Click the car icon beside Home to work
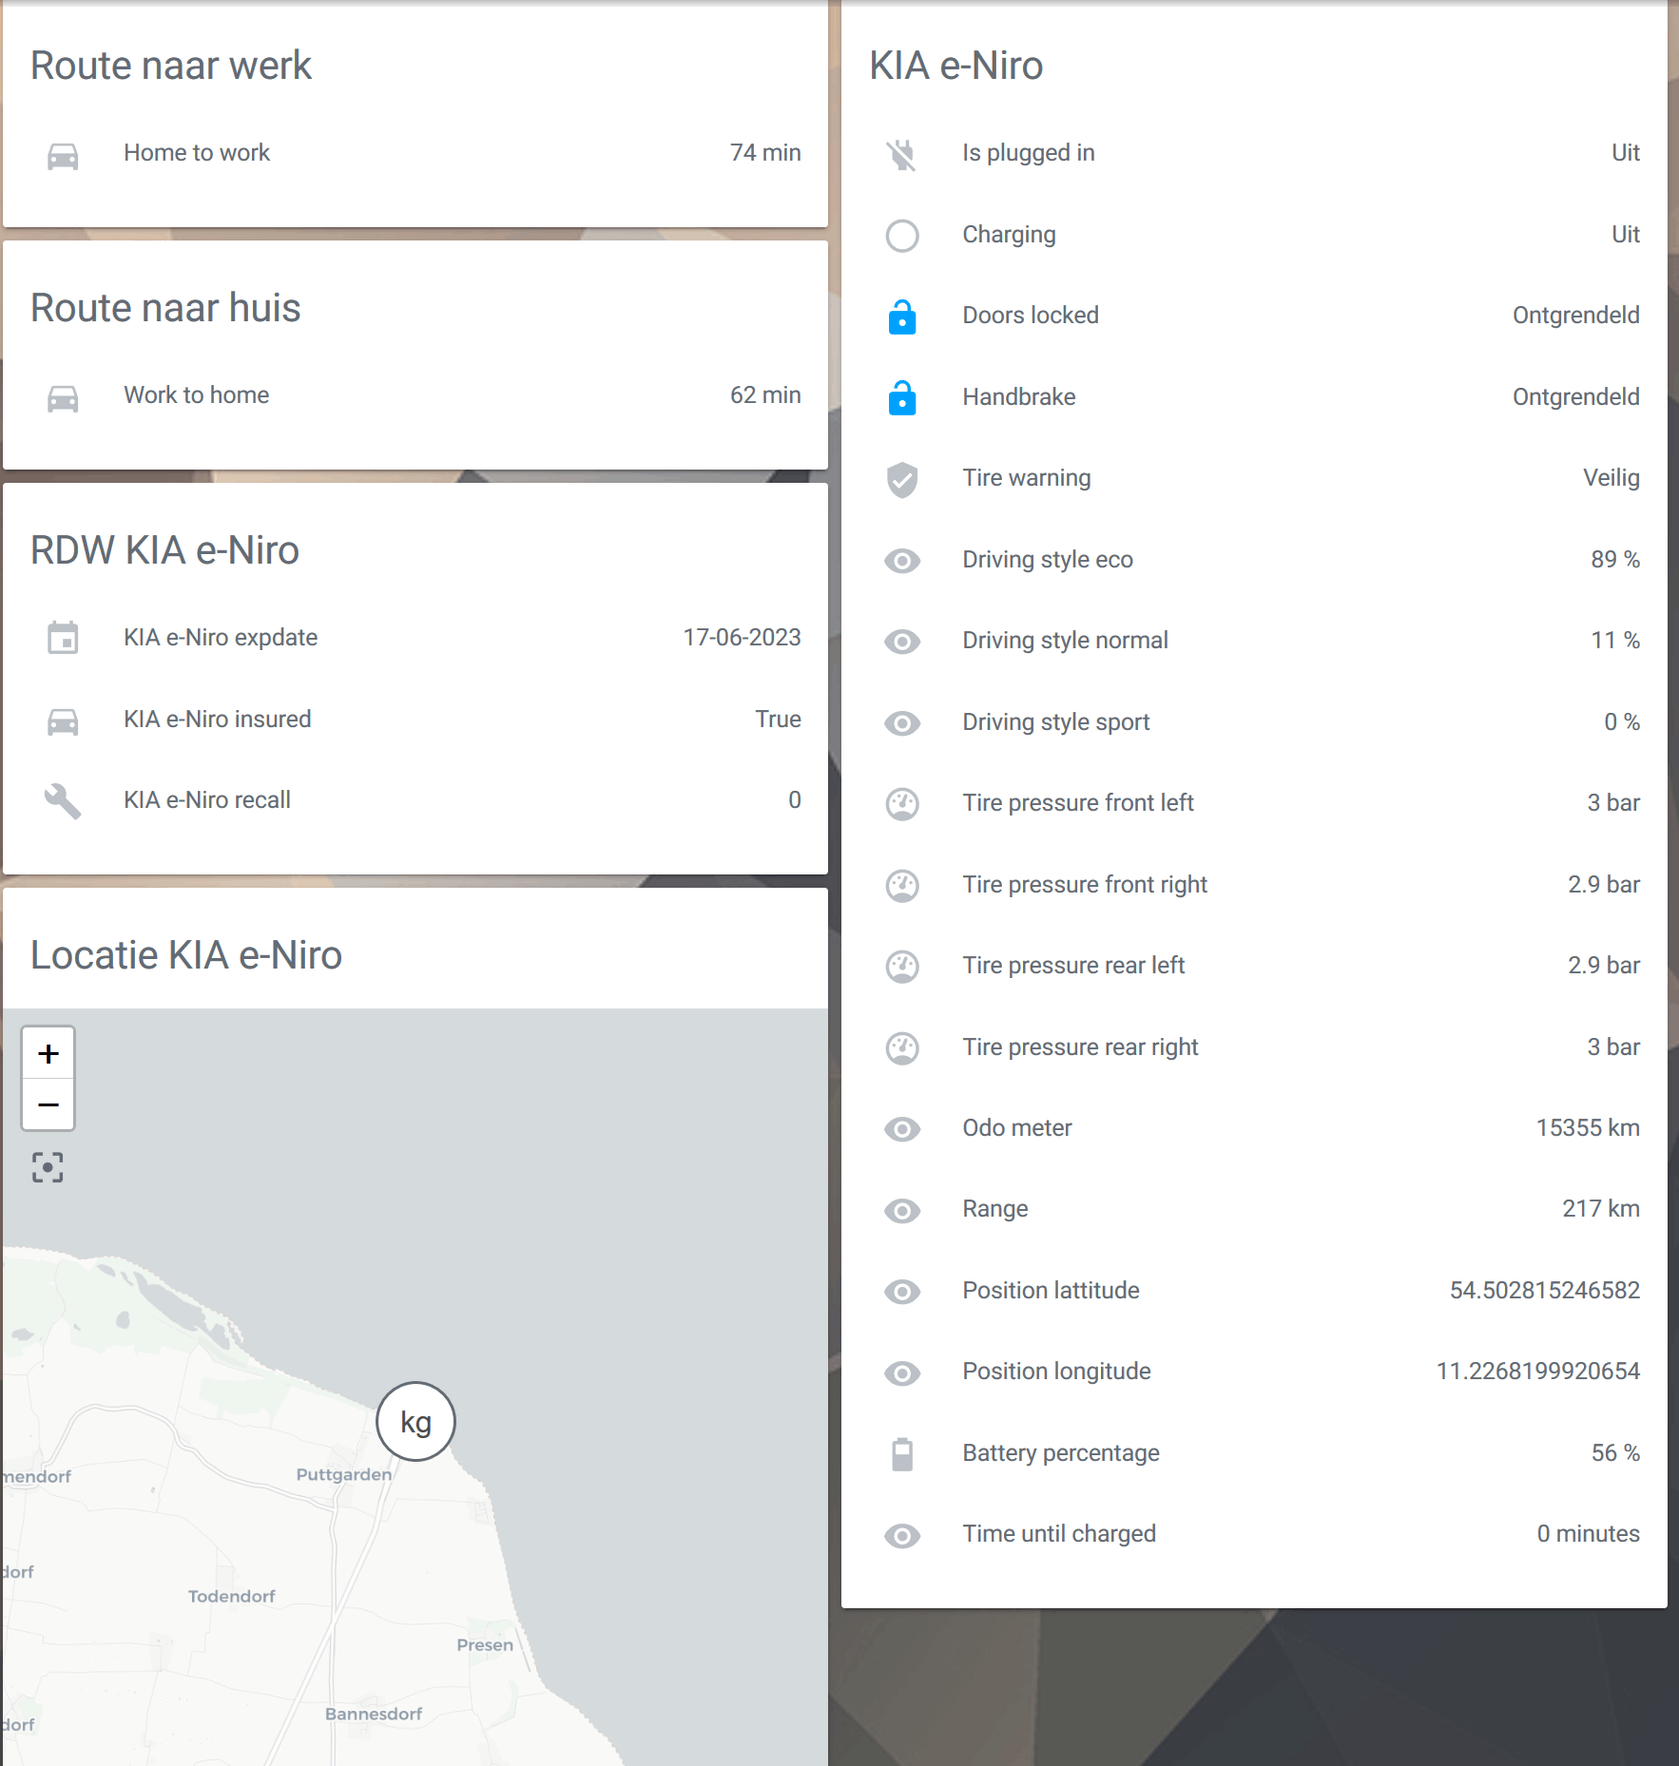 [x=63, y=155]
